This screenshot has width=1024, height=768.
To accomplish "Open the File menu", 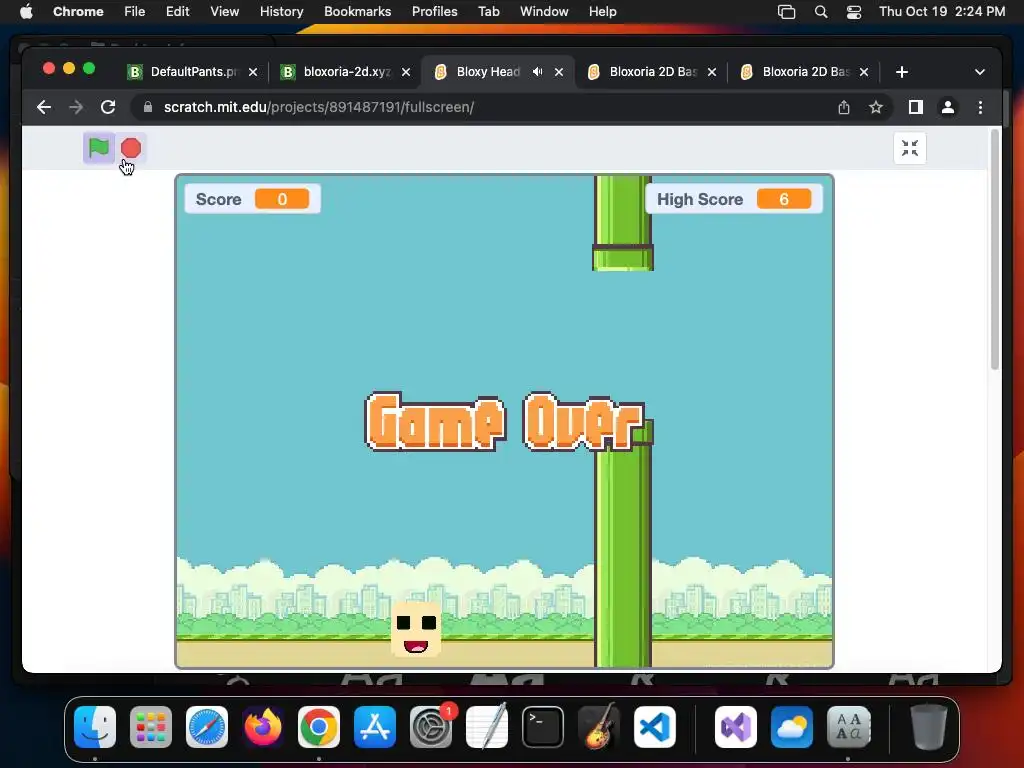I will (x=135, y=12).
